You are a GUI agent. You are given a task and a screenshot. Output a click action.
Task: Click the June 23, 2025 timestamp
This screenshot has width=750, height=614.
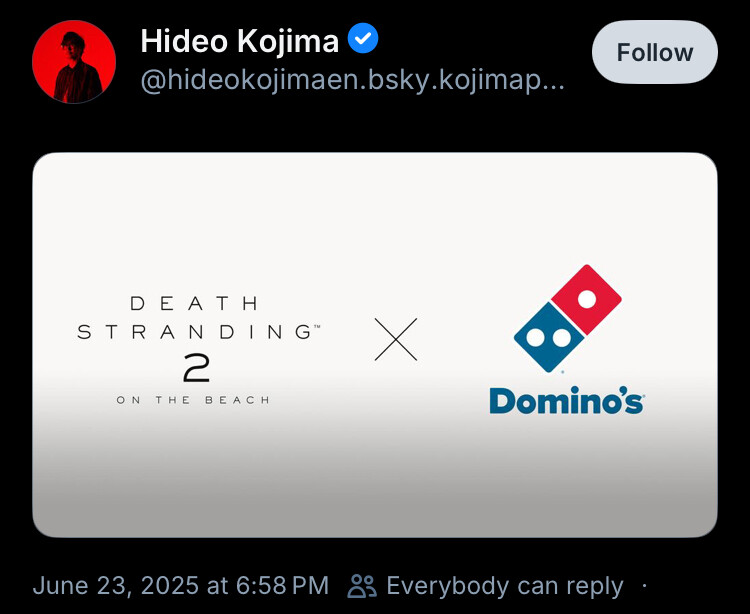181,586
